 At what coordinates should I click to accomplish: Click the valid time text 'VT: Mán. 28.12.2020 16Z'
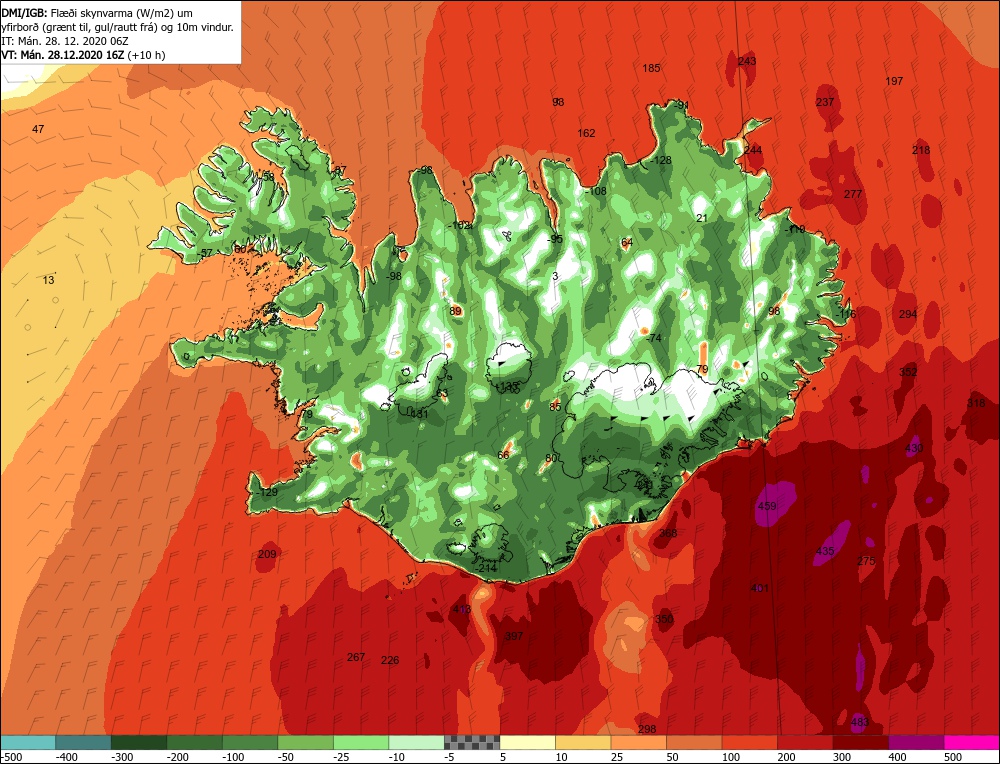tap(62, 55)
